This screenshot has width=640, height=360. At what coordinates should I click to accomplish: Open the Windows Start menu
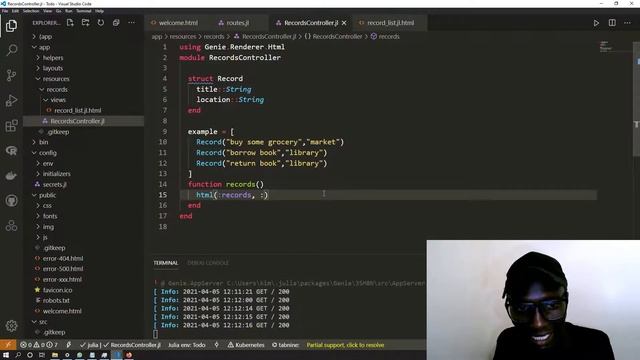[6, 355]
